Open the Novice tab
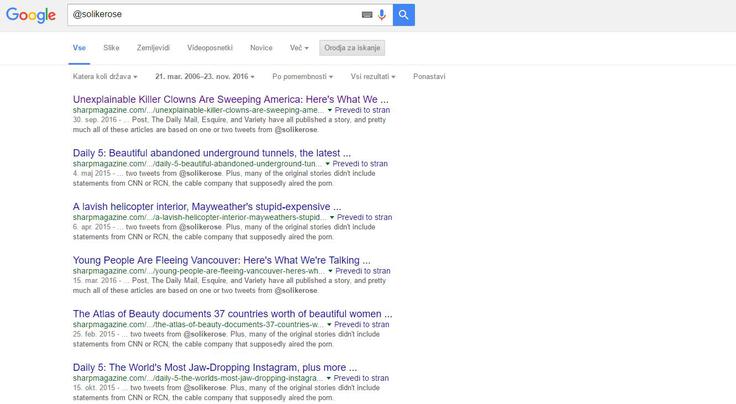This screenshot has height=404, width=736. (261, 48)
